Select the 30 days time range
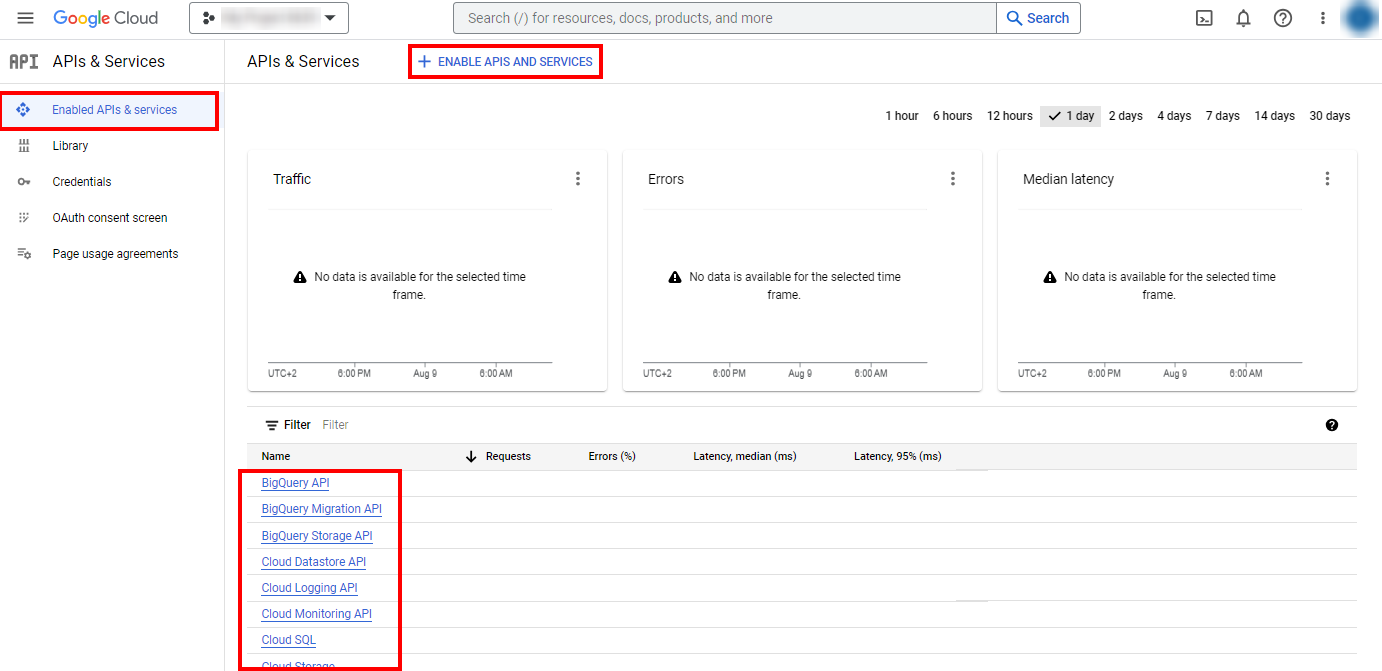Image resolution: width=1382 pixels, height=671 pixels. (1329, 116)
